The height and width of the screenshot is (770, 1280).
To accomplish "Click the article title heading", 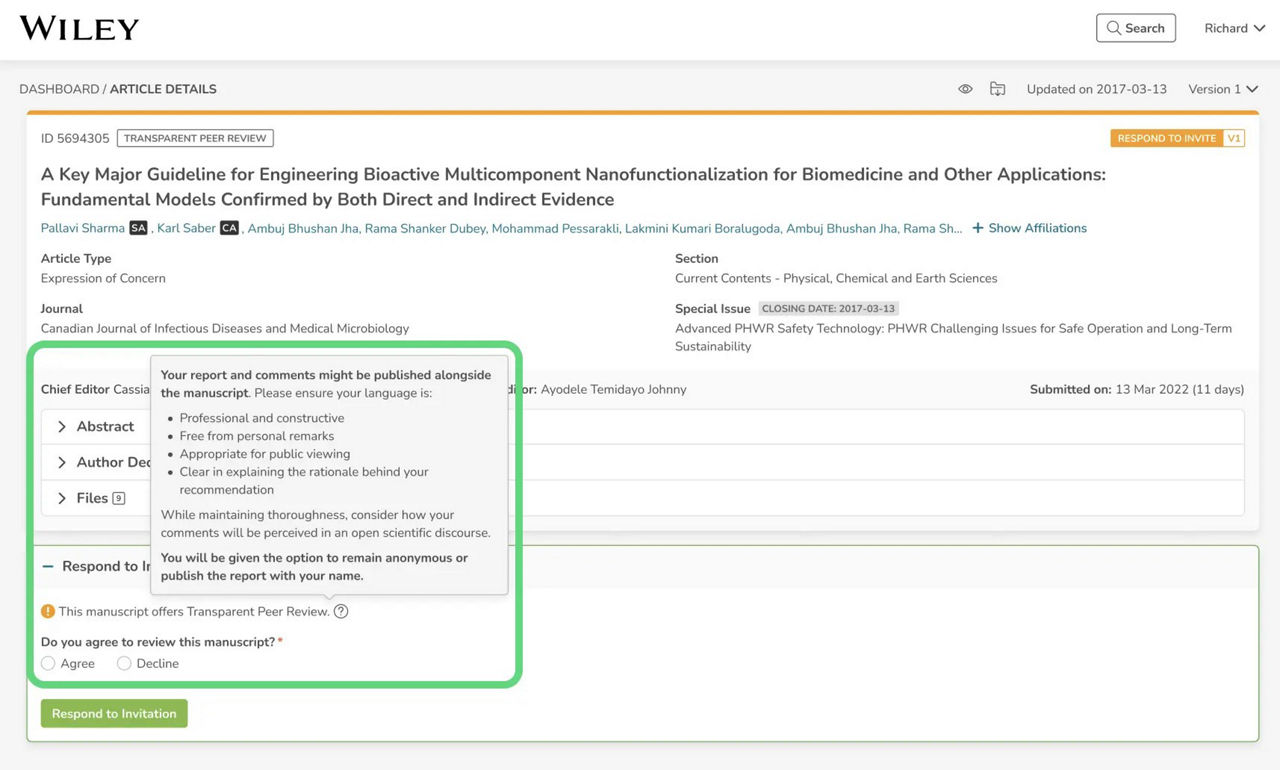I will 573,187.
